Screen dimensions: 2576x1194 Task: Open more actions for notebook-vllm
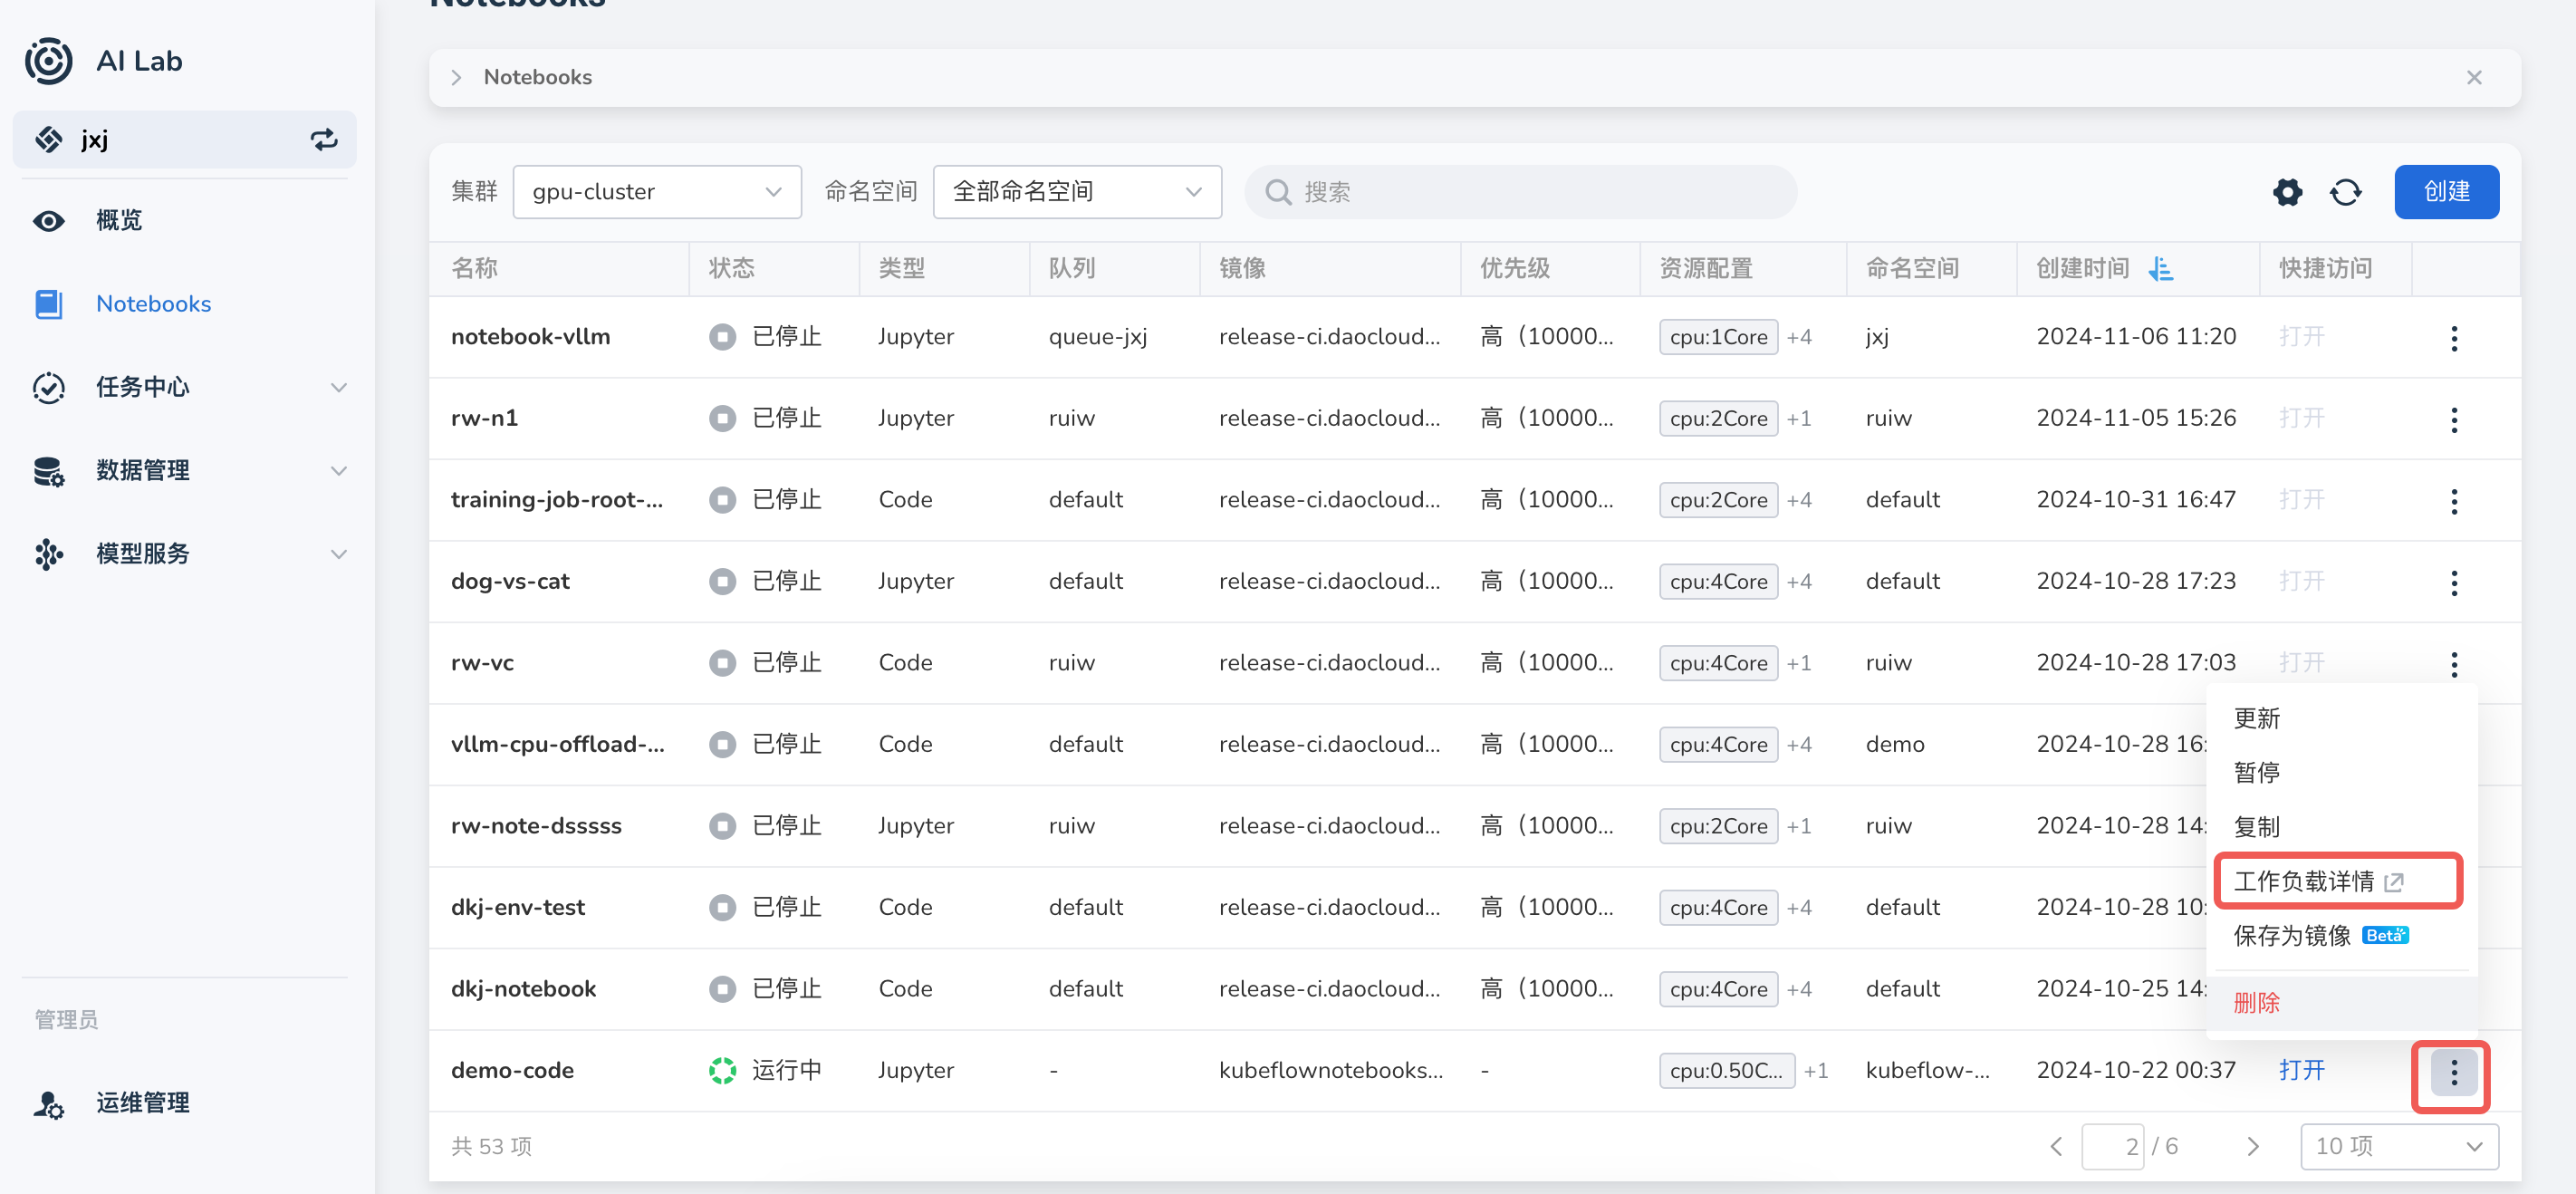coord(2453,338)
